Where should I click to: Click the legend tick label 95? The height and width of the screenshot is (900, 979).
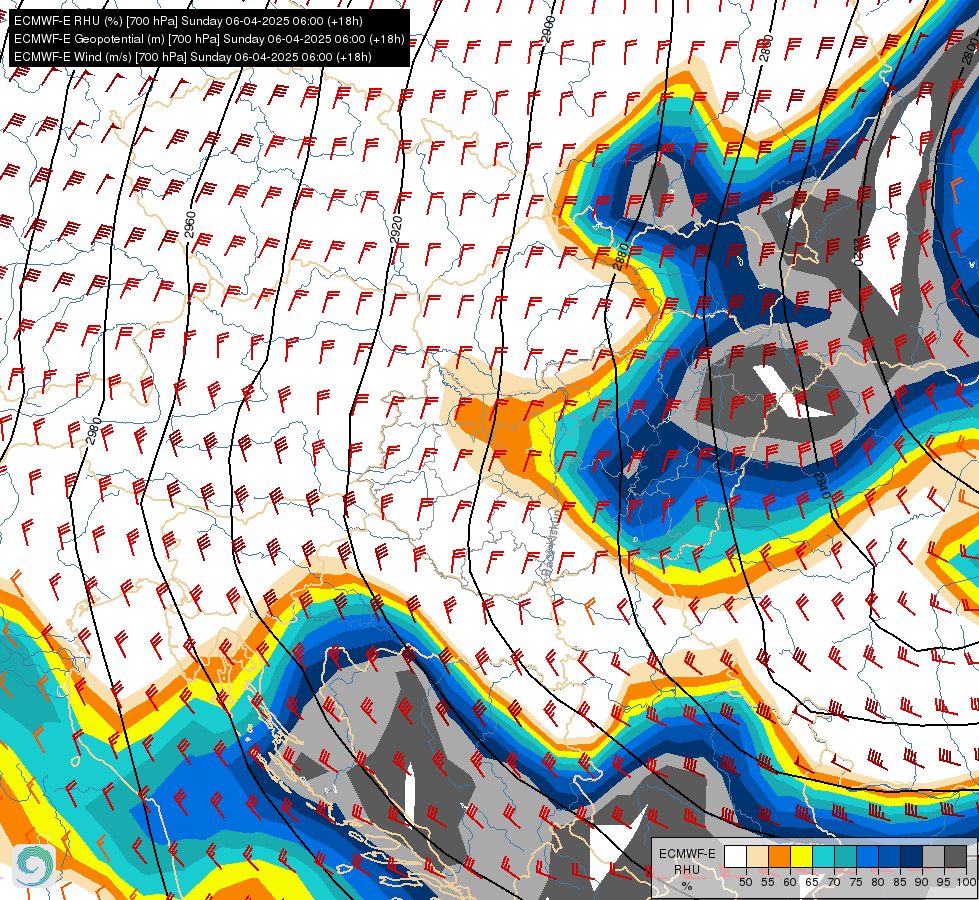944,883
